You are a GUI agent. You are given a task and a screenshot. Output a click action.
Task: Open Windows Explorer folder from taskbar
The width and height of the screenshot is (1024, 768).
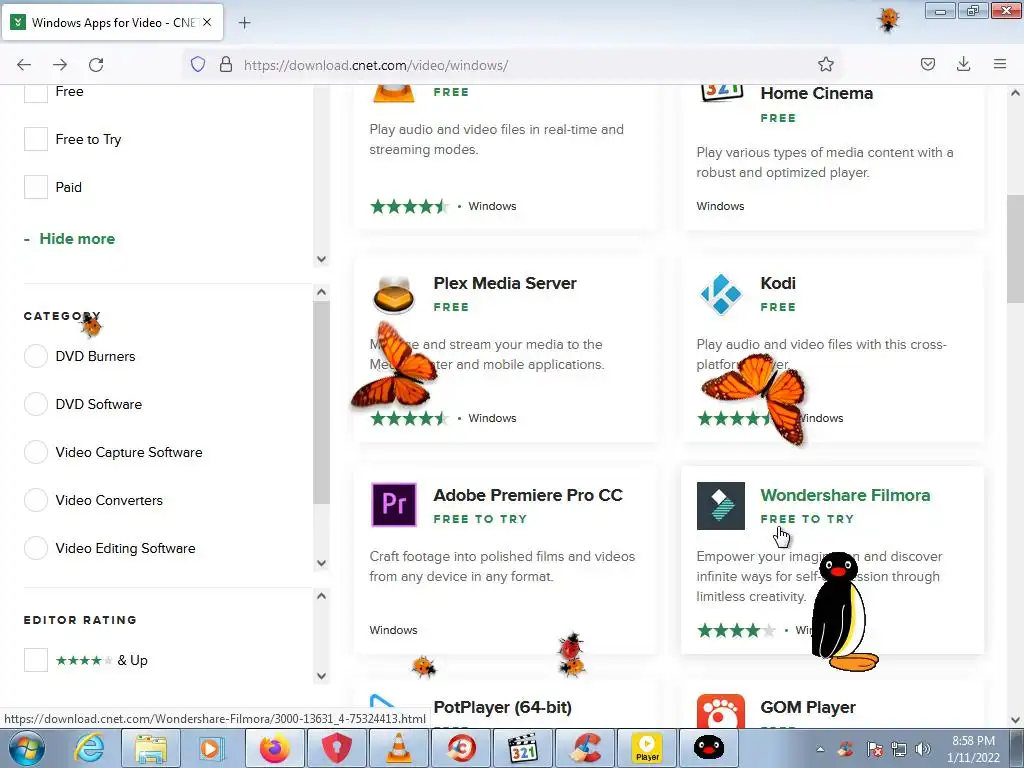[x=151, y=748]
